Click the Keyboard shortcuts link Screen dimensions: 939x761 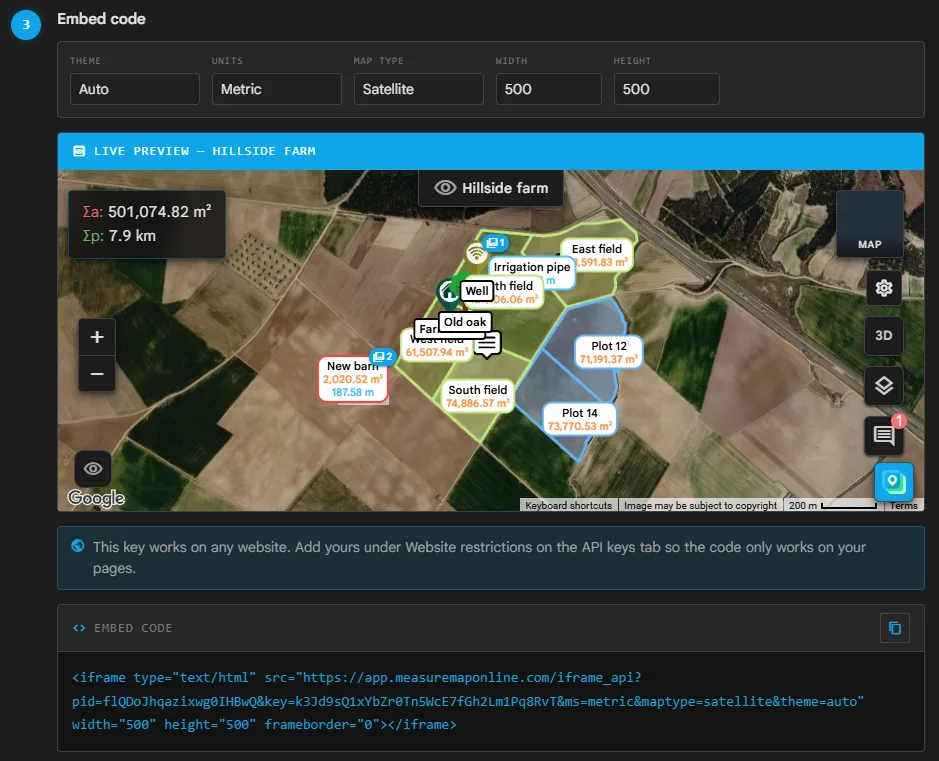pos(569,505)
